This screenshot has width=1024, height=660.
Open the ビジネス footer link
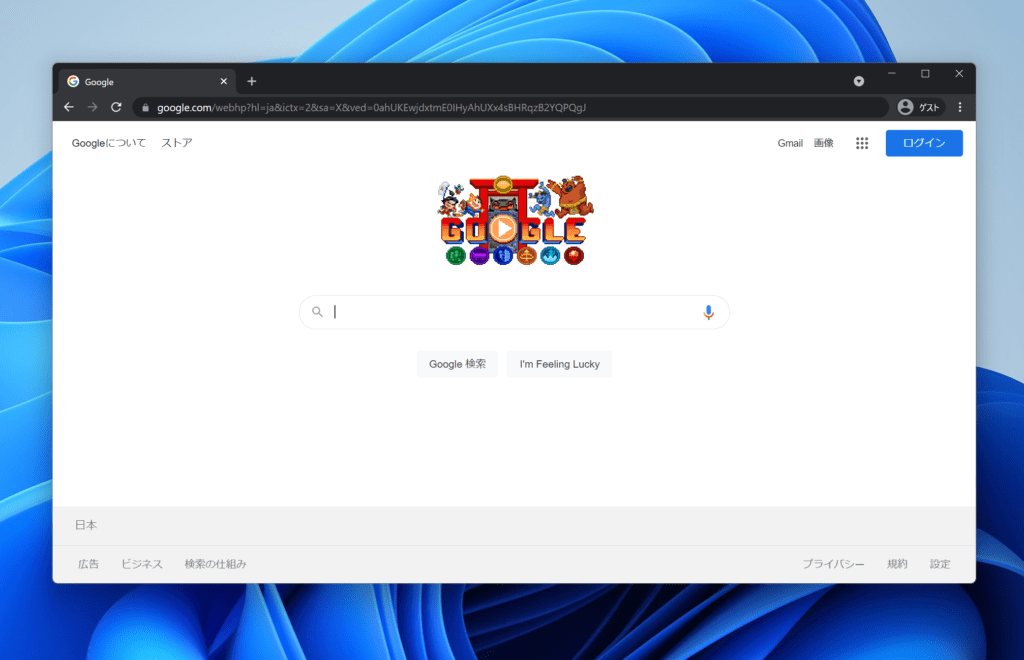click(142, 564)
